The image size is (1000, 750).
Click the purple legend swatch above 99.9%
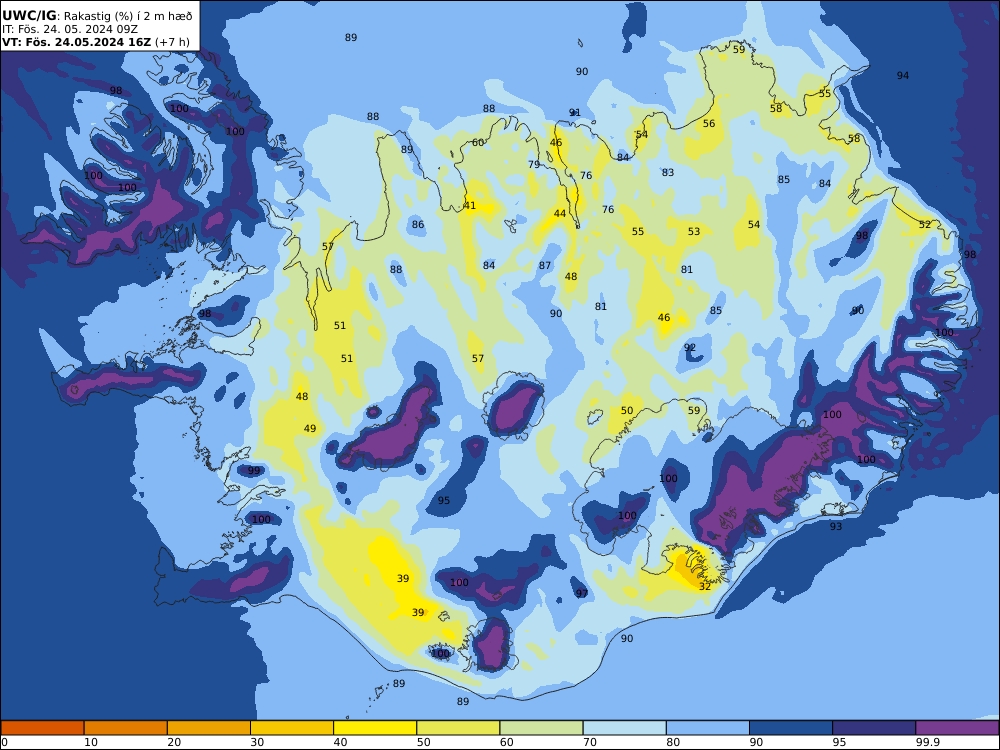tap(957, 728)
